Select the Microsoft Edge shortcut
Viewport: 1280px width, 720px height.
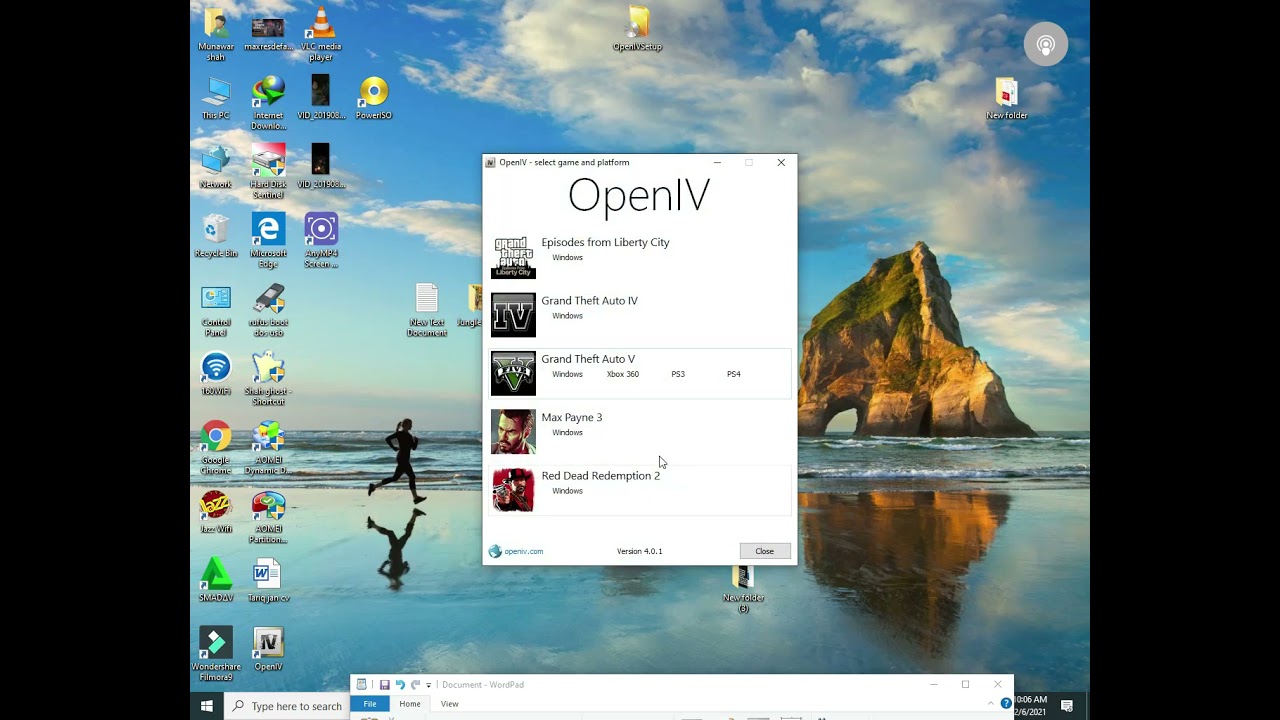tap(268, 241)
